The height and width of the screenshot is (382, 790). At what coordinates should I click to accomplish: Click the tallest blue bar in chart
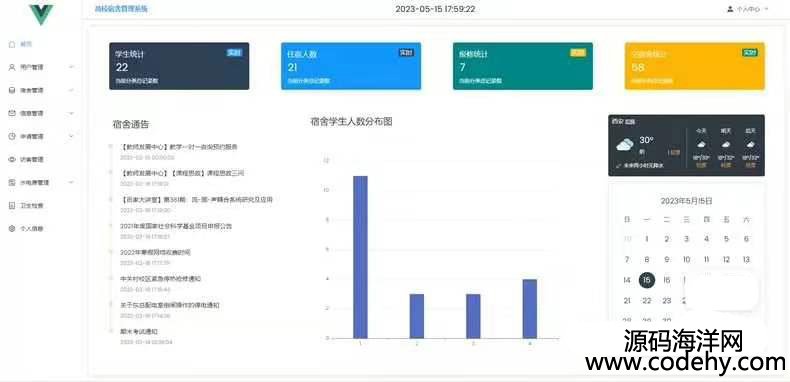click(x=360, y=257)
